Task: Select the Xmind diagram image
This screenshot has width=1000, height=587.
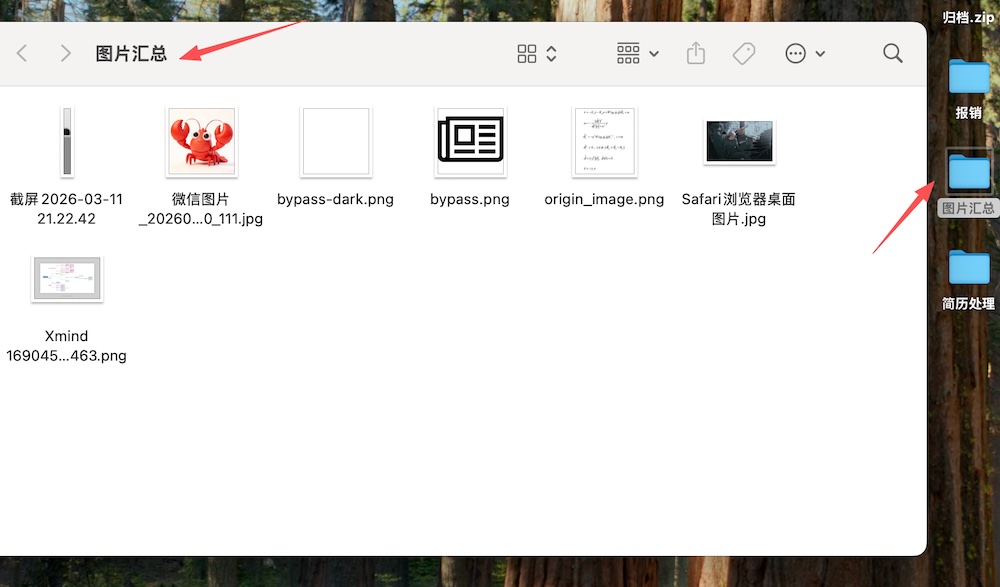Action: click(66, 278)
